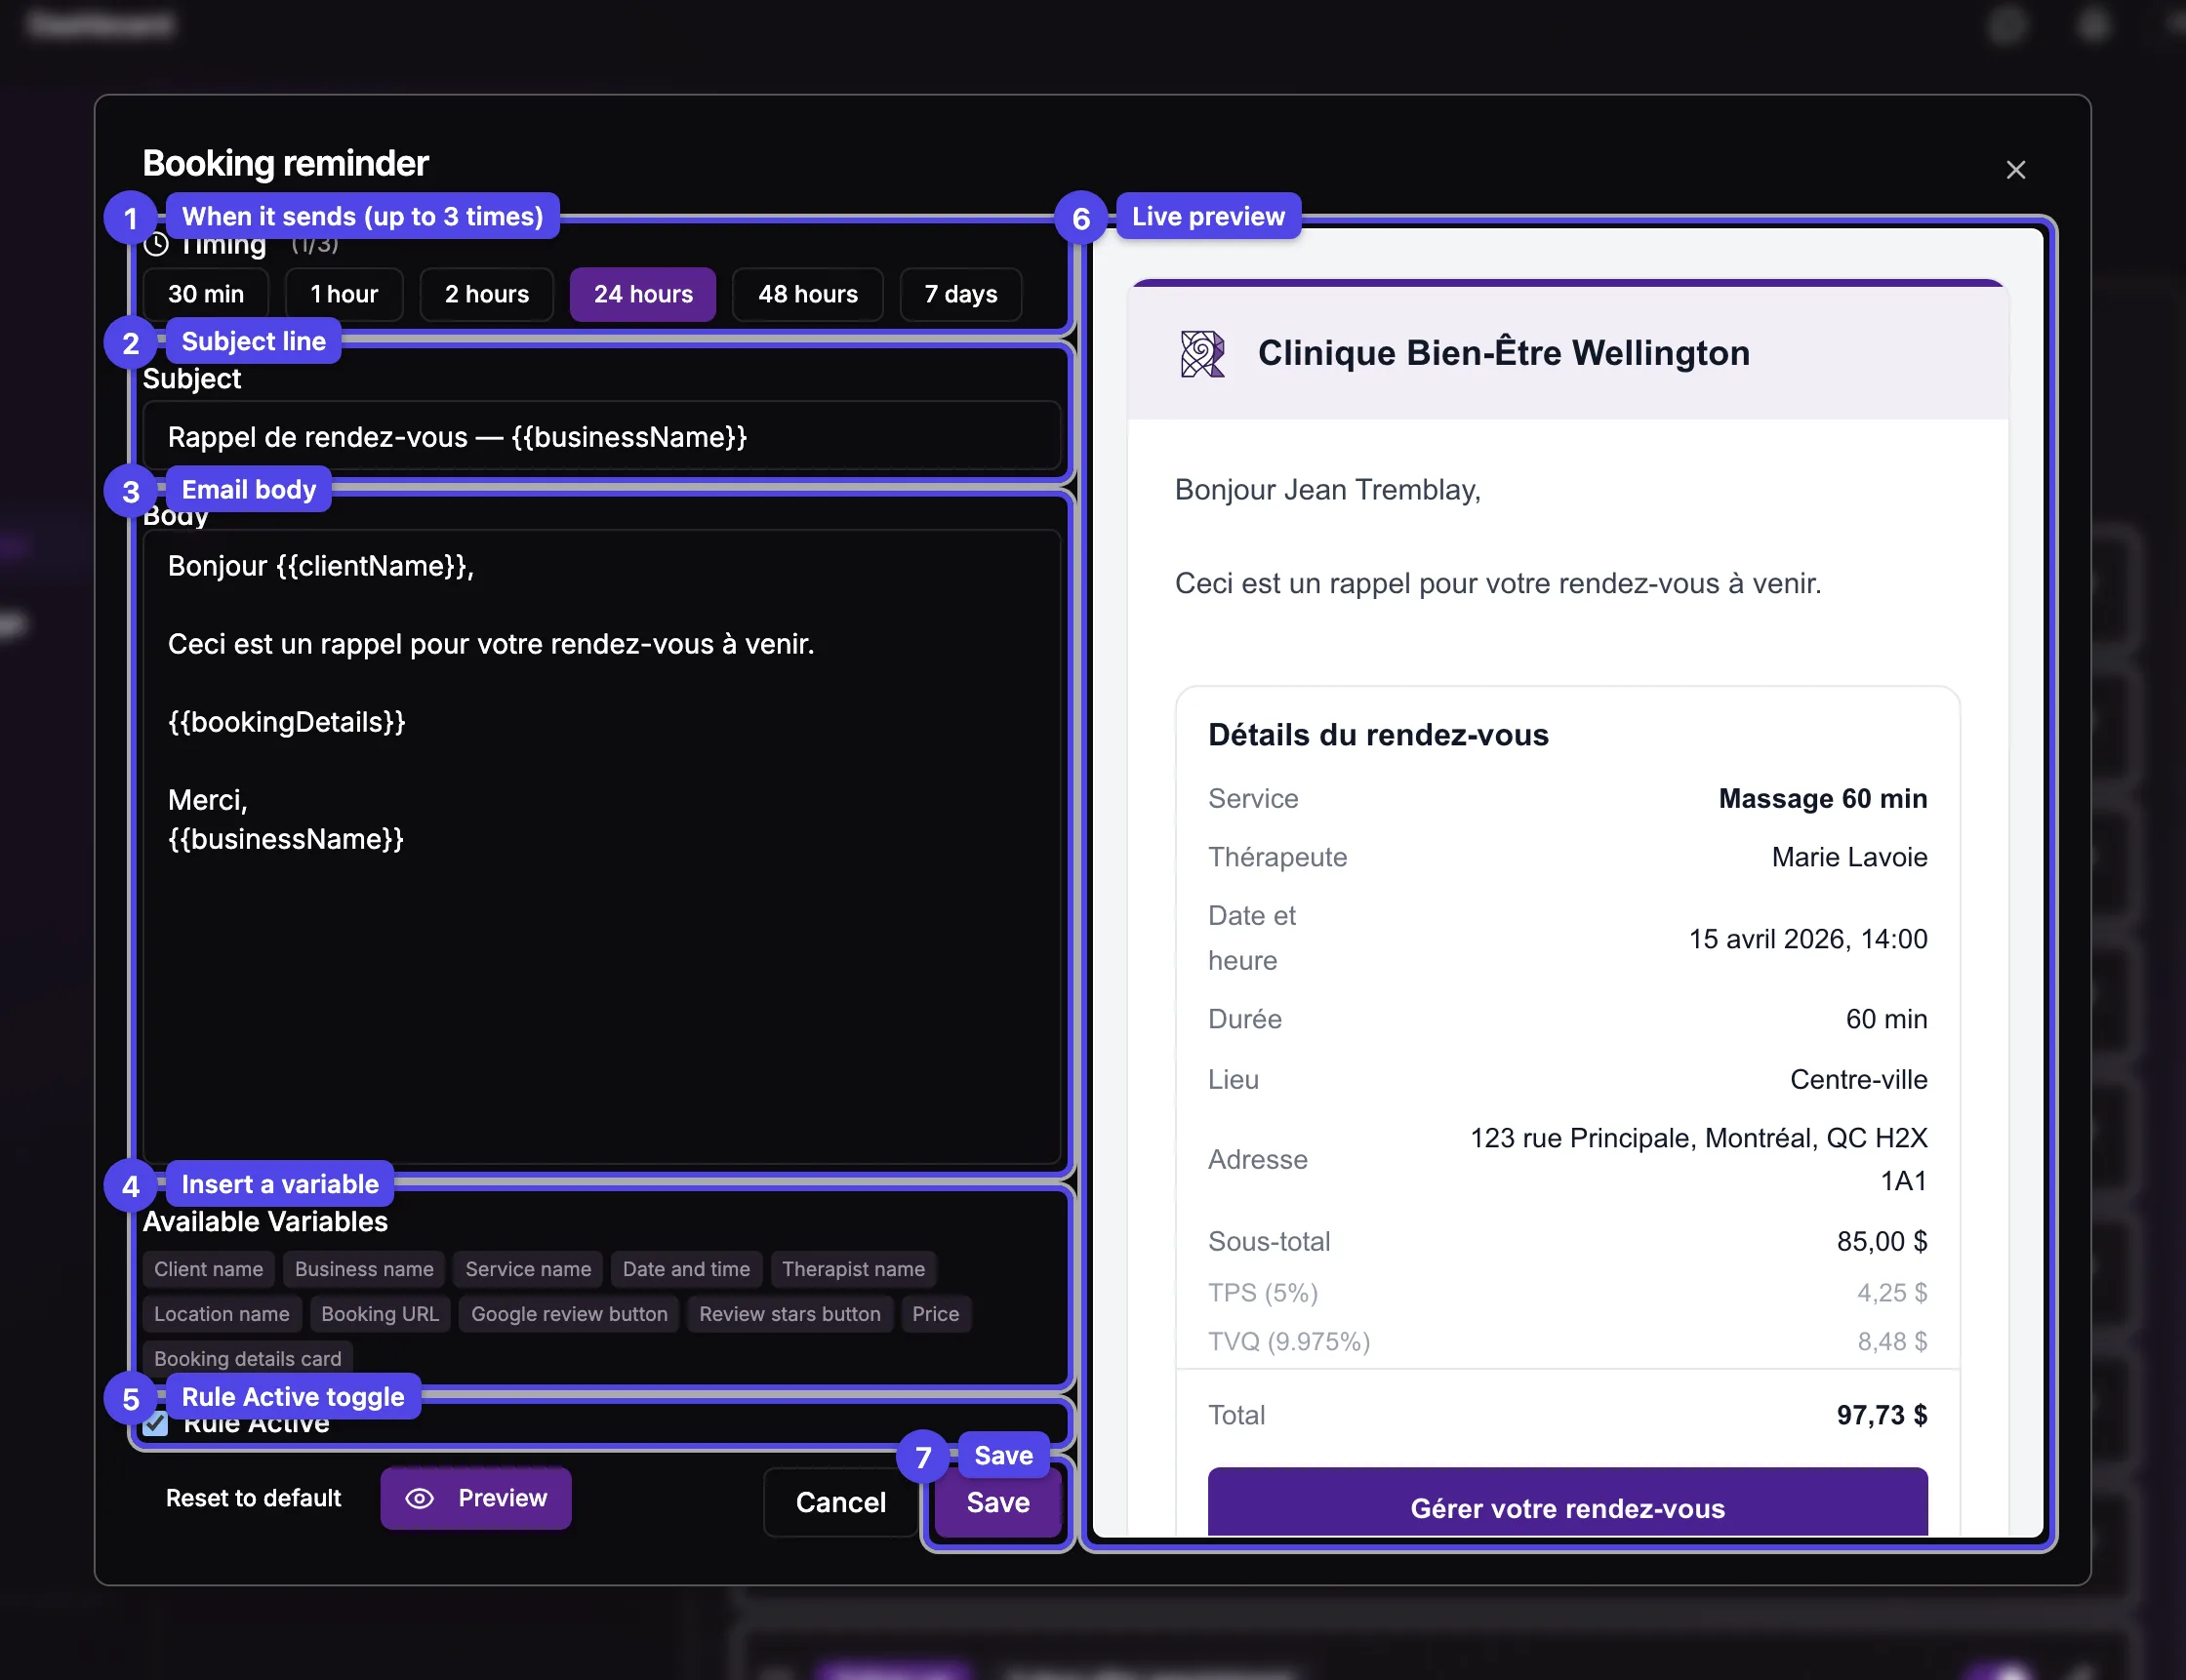Click the TPS (5%) tax line label

(x=1263, y=1292)
